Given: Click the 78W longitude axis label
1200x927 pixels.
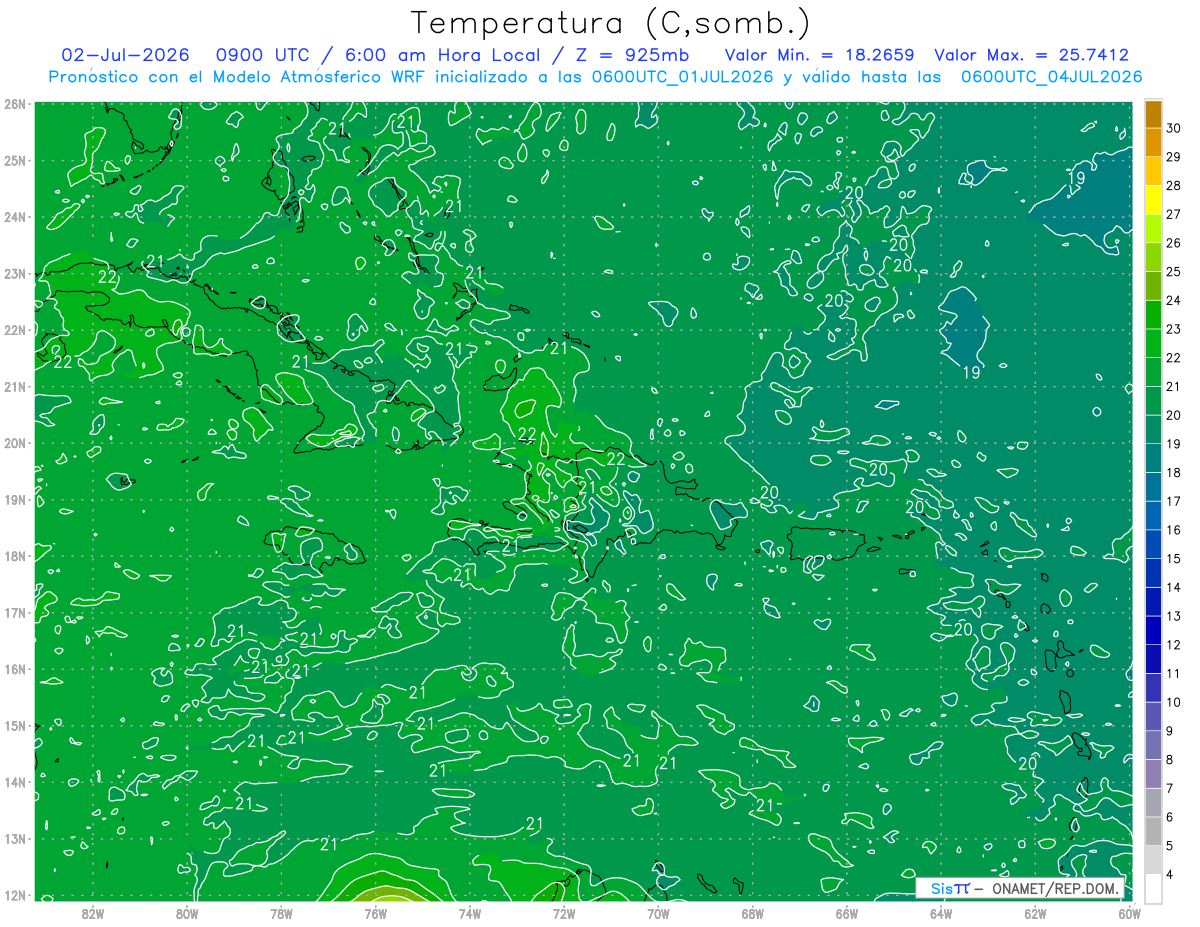Looking at the screenshot, I should pyautogui.click(x=281, y=913).
